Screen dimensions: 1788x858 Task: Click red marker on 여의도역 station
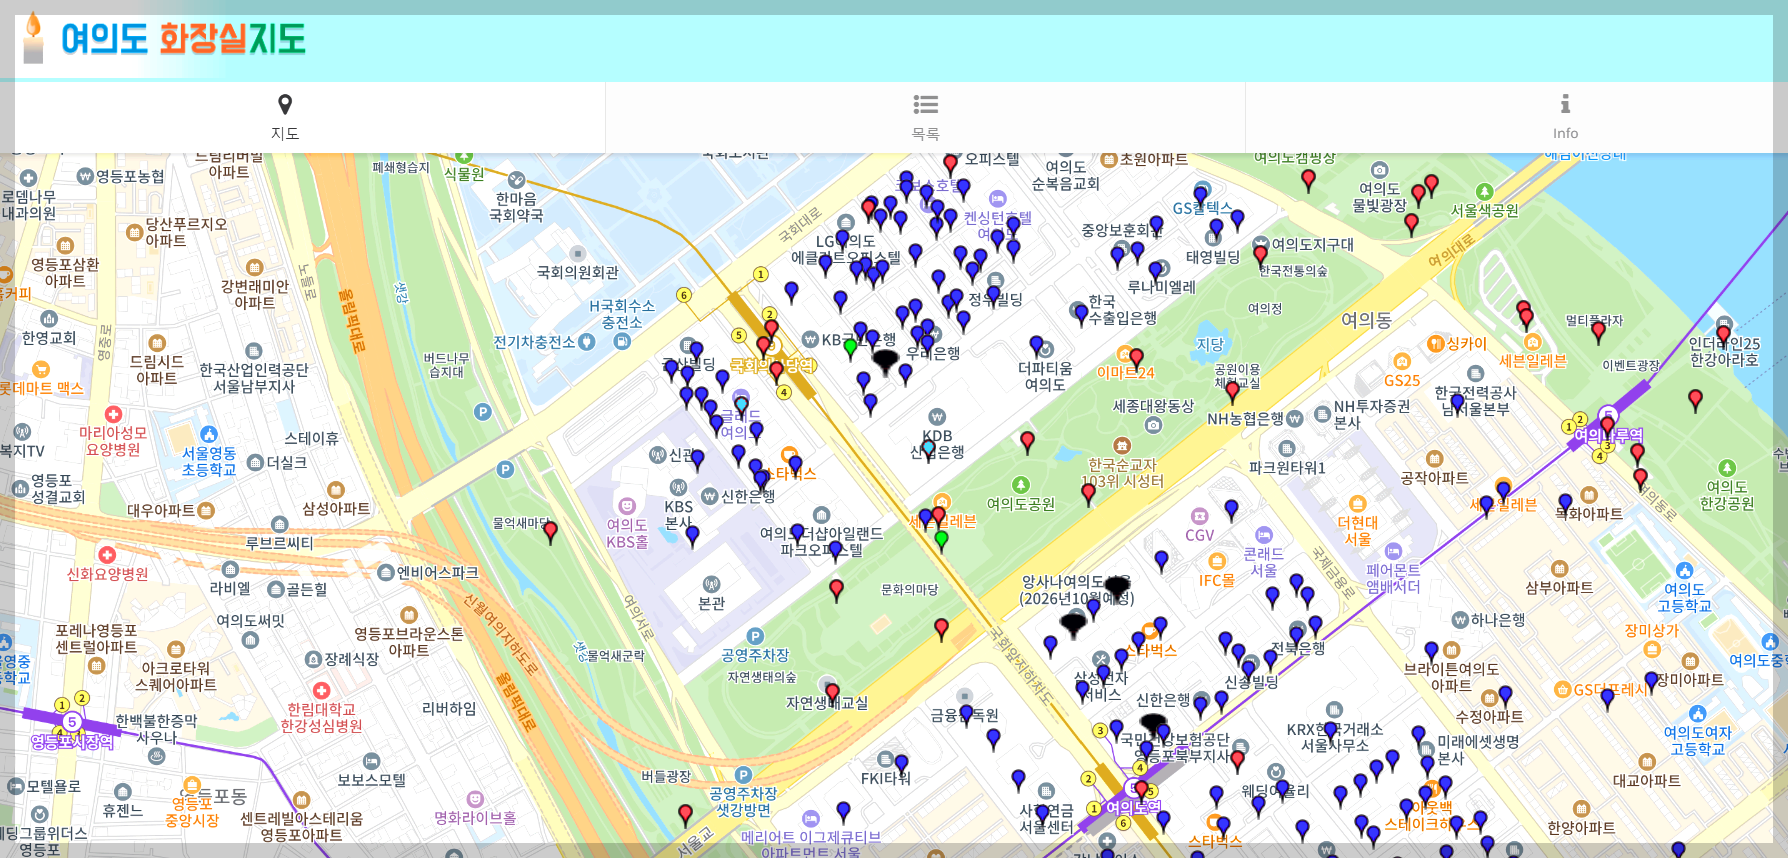click(x=1141, y=791)
